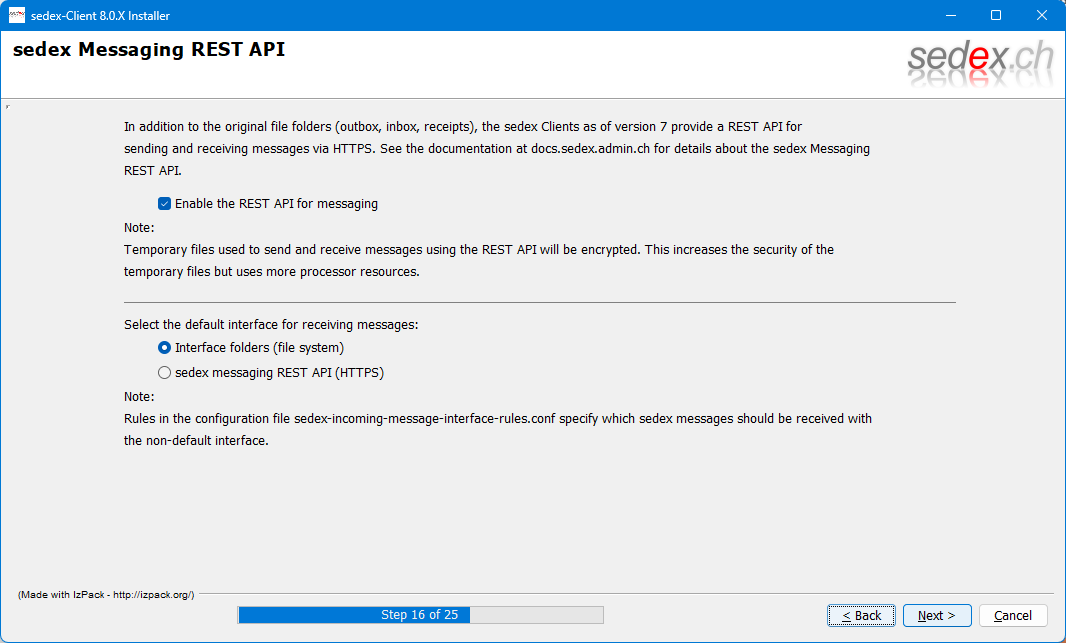Click the Select the default interface label
Viewport: 1066px width, 643px height.
coord(271,325)
